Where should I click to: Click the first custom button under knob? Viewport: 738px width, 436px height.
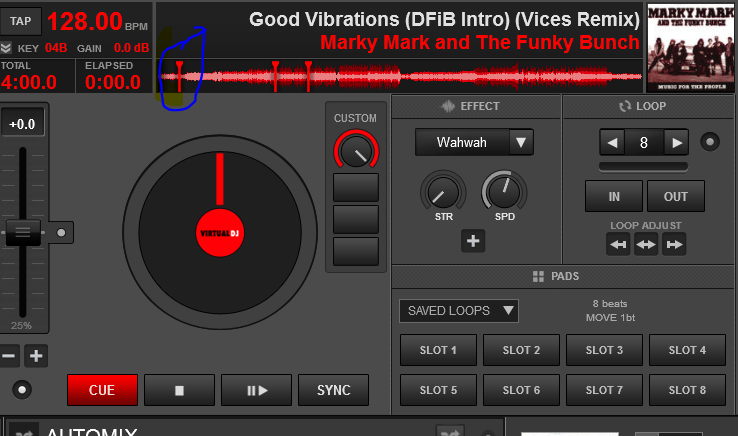(x=356, y=187)
